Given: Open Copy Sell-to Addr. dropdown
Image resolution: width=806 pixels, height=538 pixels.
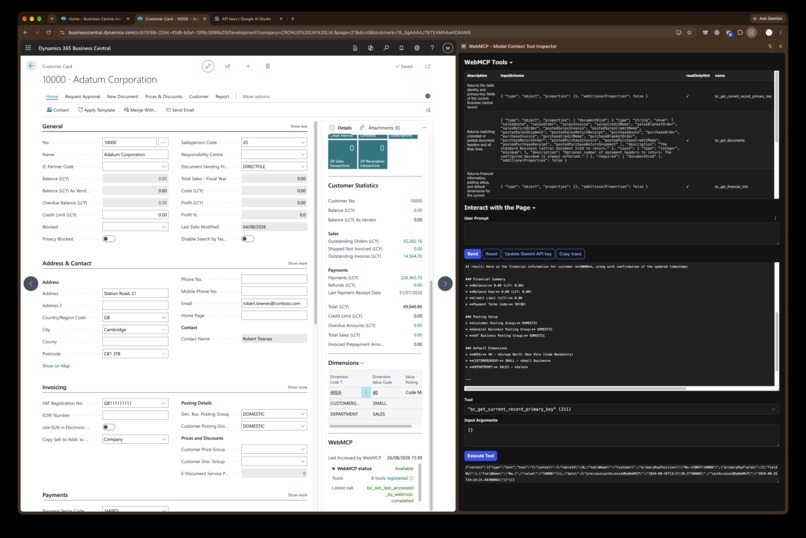Looking at the screenshot, I should 164,439.
